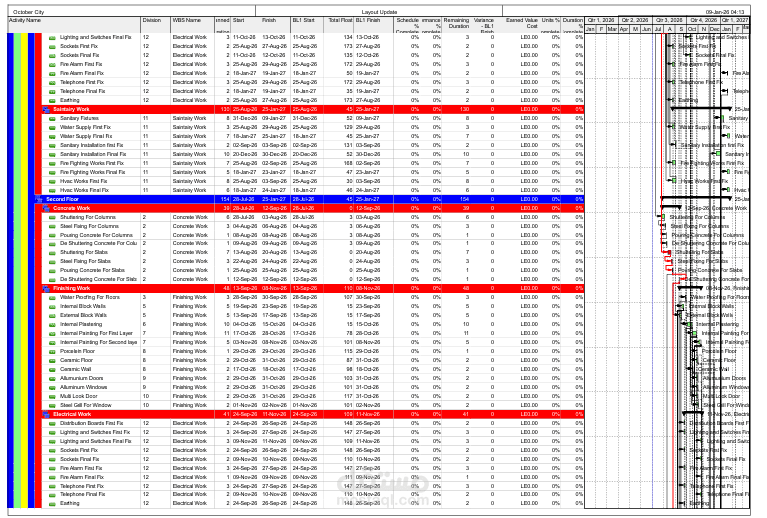Viewport: 767px width, 518px height.
Task: Click the Qtr 1, 2027 timescale header
Action: click(x=734, y=20)
